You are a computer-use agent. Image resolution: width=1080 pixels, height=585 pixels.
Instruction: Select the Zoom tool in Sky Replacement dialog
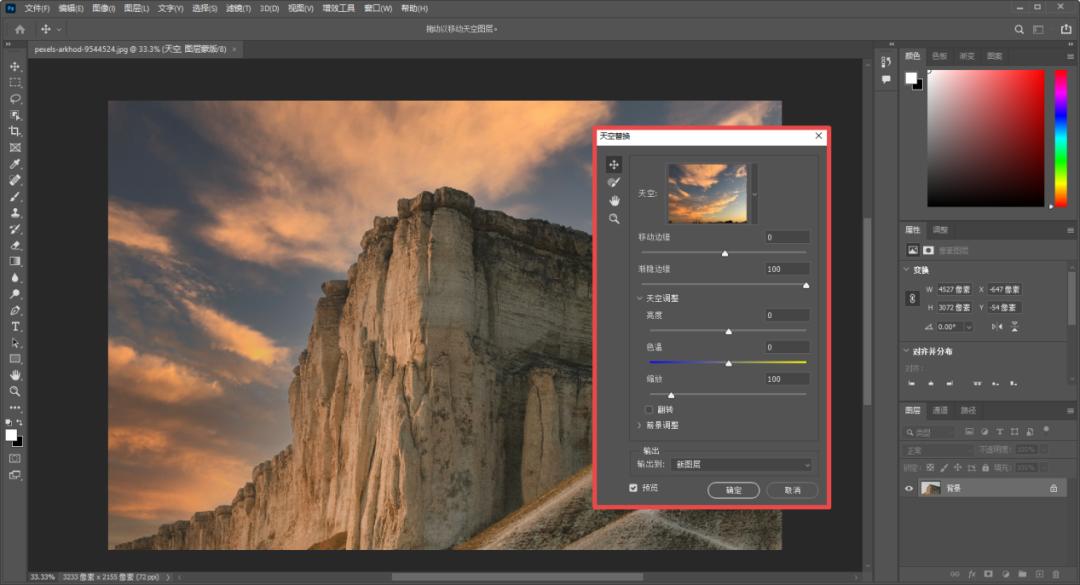[614, 218]
